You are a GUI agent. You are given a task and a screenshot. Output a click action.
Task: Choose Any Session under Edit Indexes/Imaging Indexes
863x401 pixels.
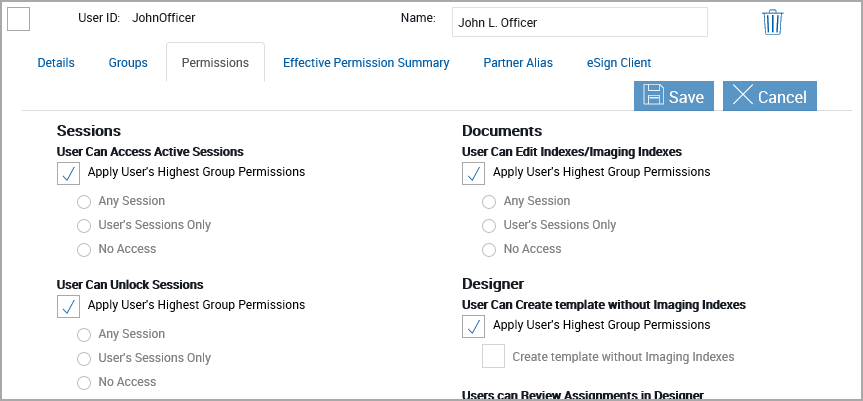pos(489,202)
